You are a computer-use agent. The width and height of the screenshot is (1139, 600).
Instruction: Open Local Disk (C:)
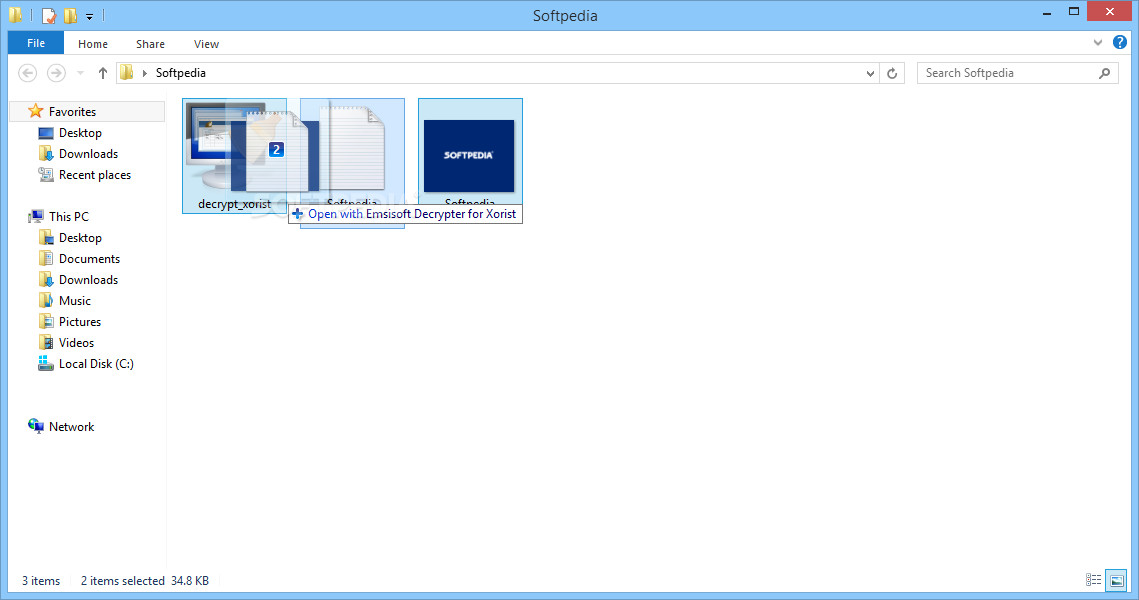tap(96, 364)
